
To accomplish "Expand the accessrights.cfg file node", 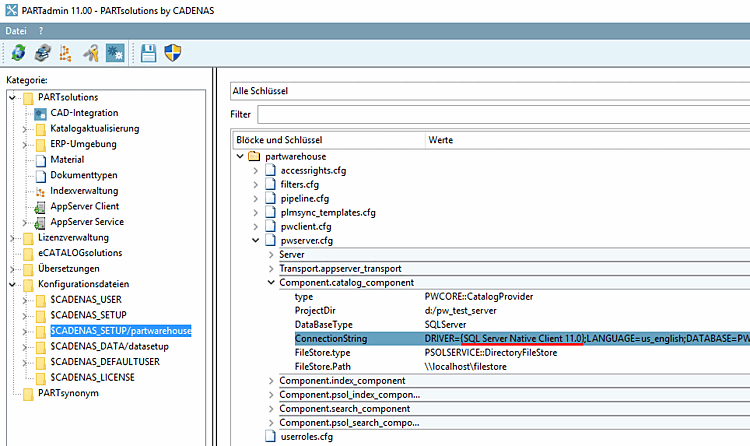I will pos(255,171).
